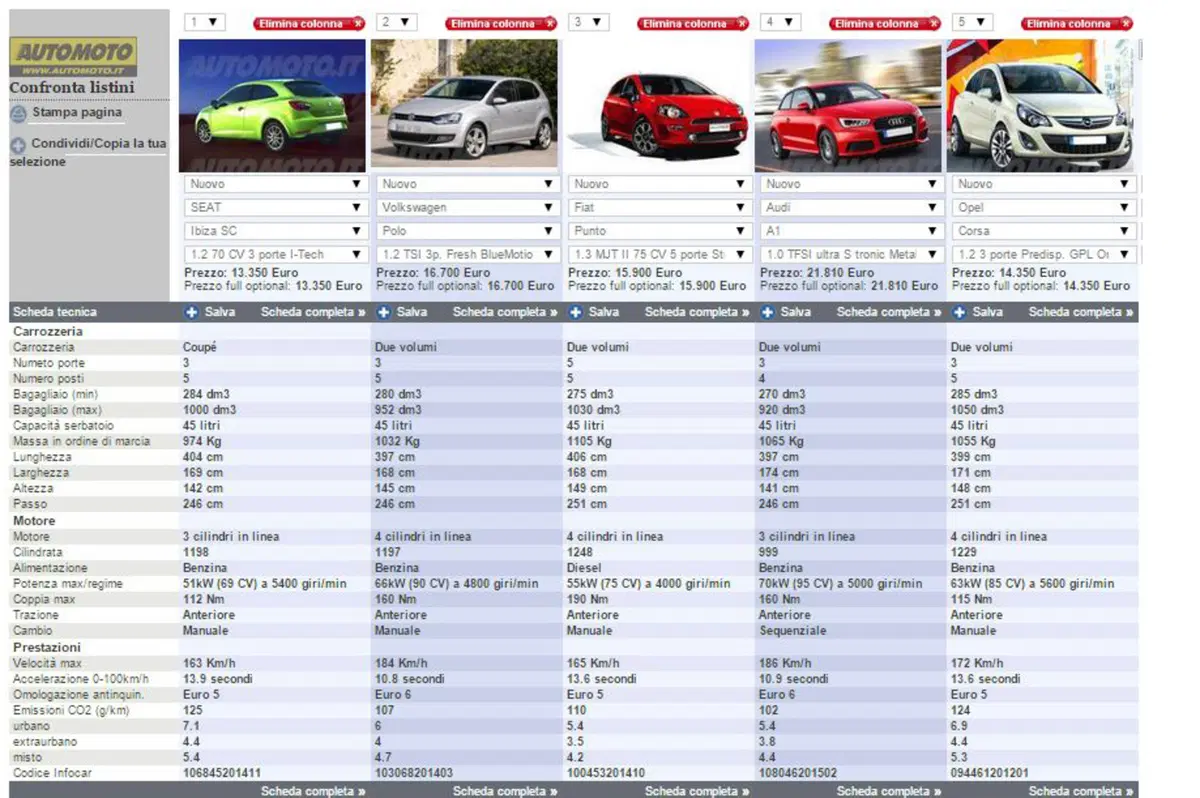The height and width of the screenshot is (798, 1200).
Task: Click the red Audi A1 photo
Action: (x=849, y=106)
